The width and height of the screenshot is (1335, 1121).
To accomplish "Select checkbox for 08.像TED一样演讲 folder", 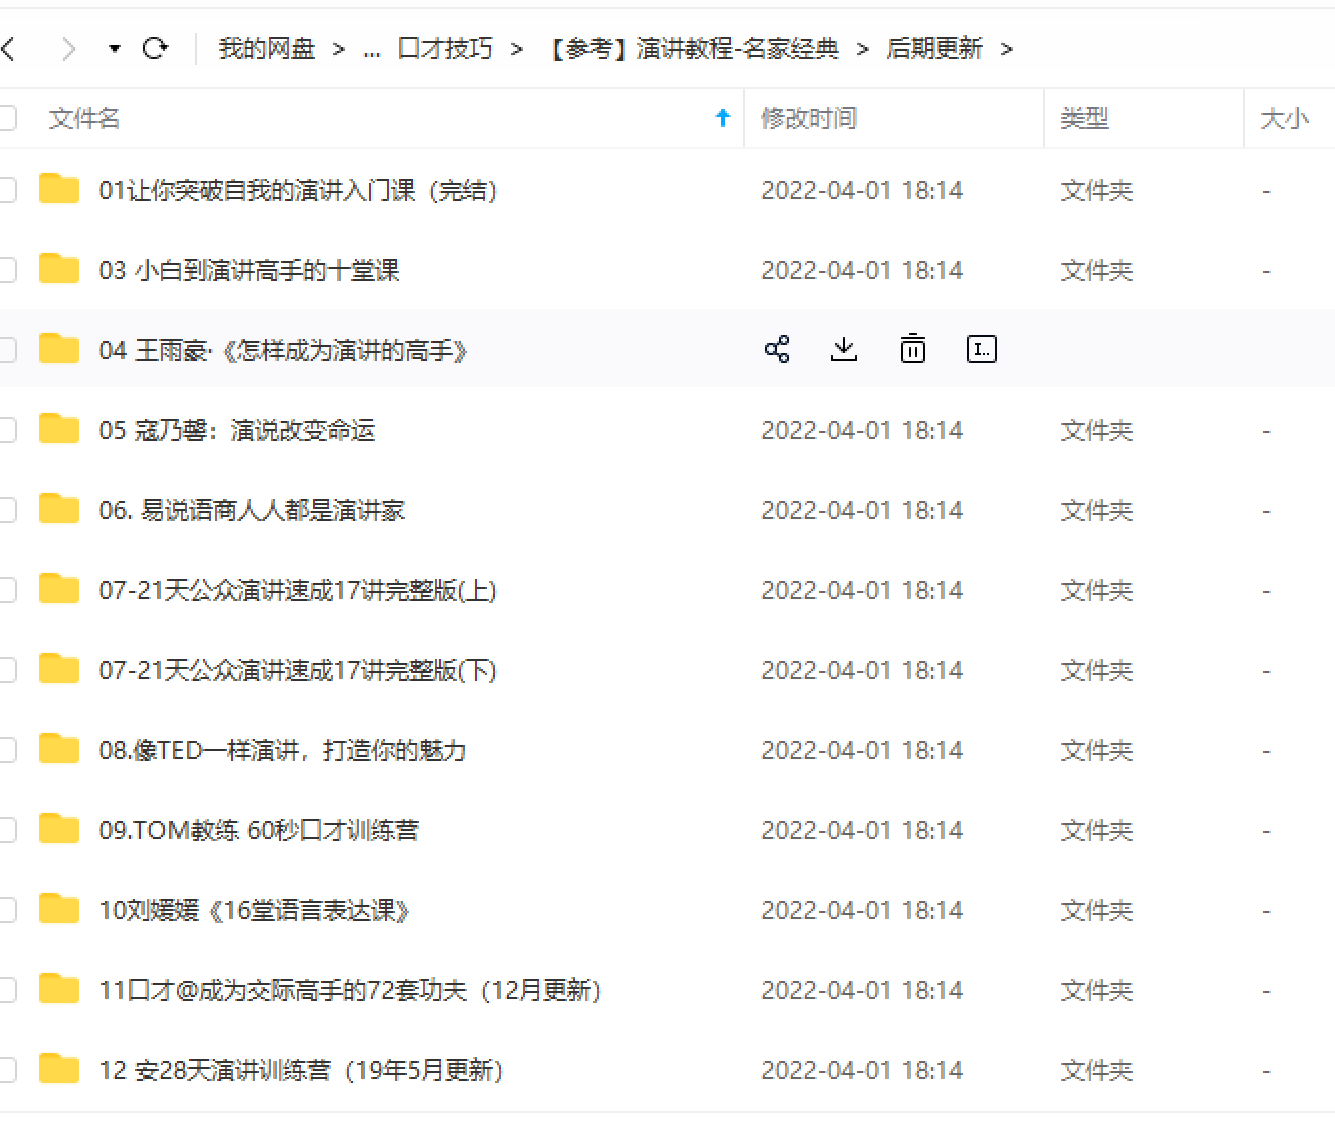I will tap(7, 750).
